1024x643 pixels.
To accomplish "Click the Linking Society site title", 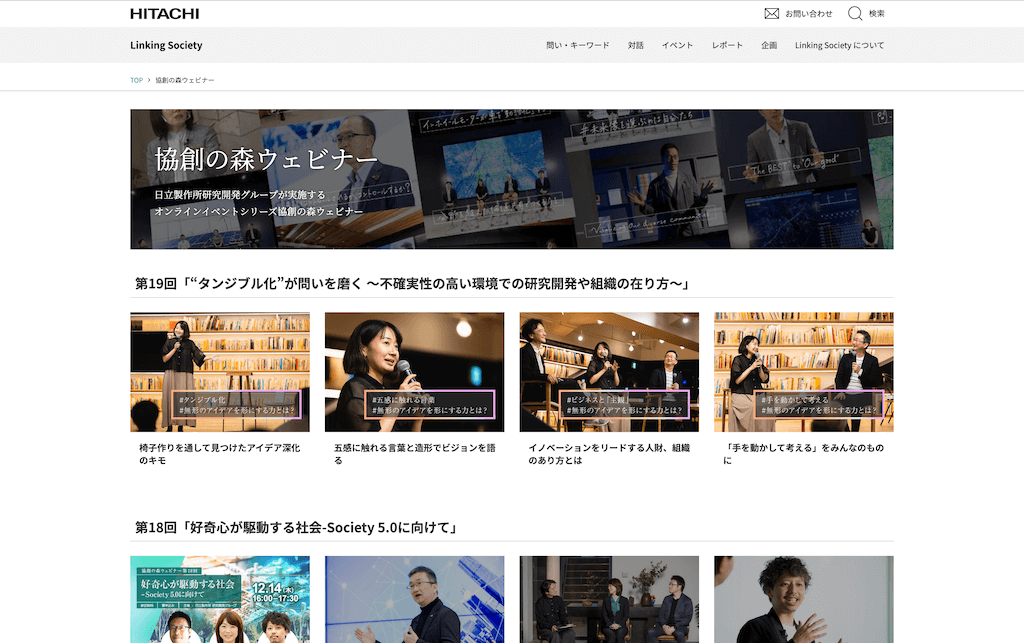I will [165, 45].
